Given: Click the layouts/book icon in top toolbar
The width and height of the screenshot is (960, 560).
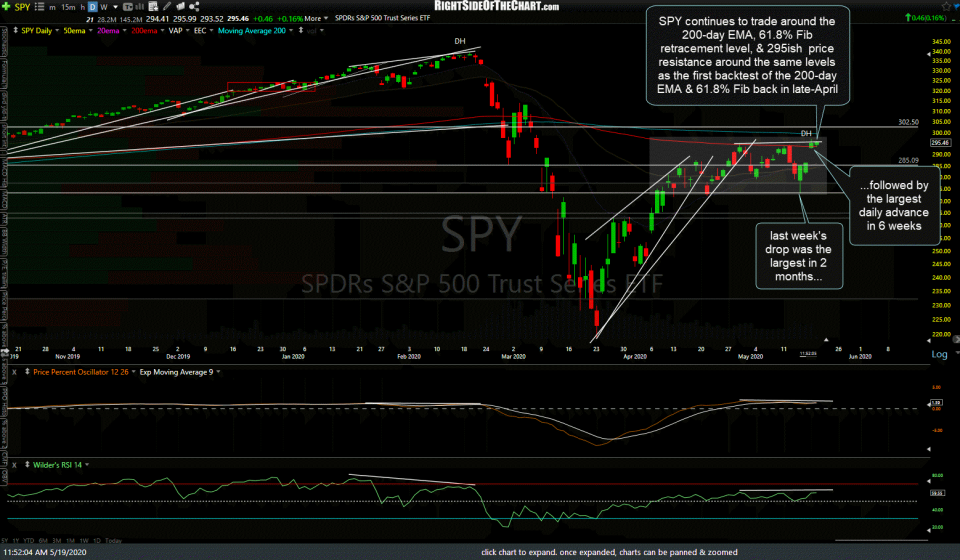Looking at the screenshot, I should [181, 7].
